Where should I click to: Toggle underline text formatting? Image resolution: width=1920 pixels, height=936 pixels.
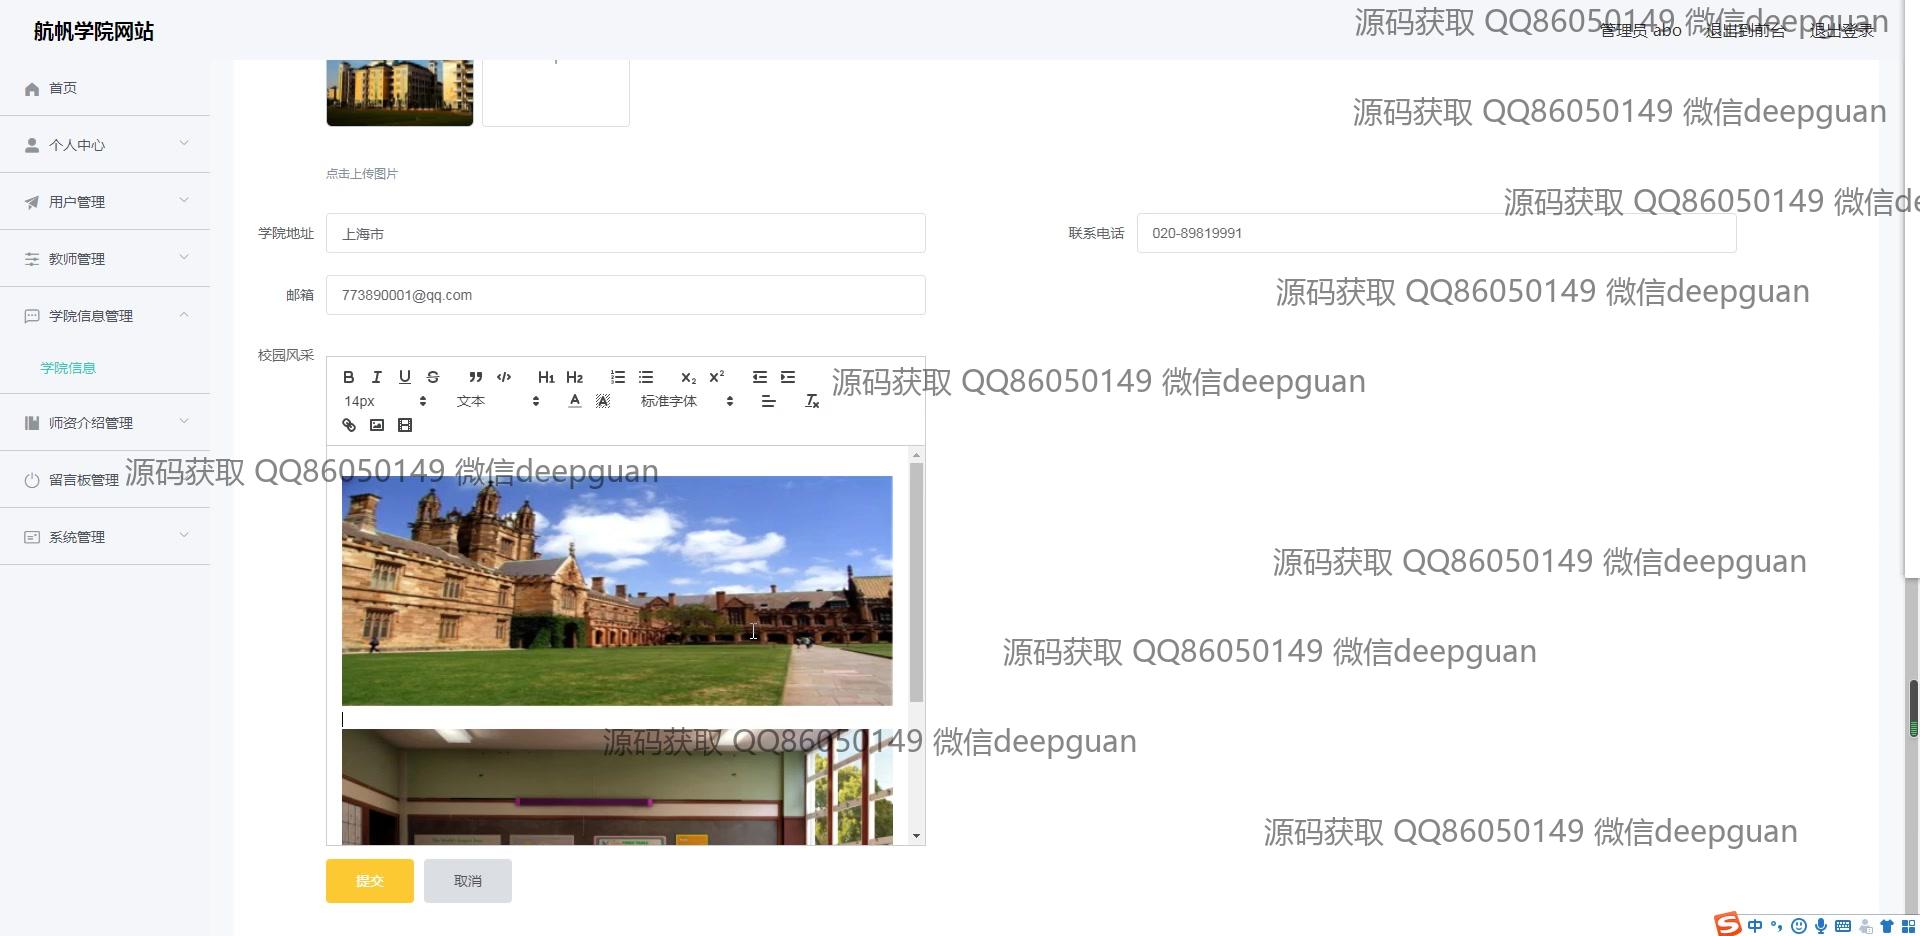404,377
